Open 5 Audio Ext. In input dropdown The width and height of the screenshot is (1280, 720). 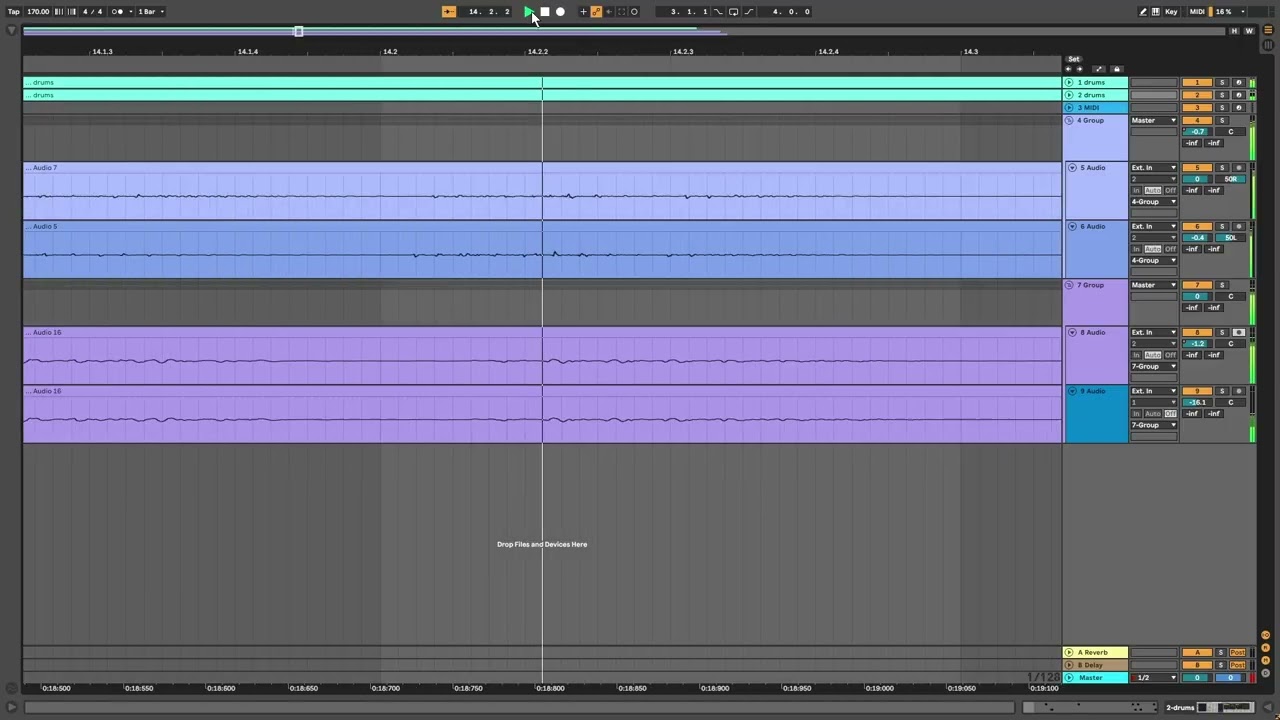(1154, 168)
